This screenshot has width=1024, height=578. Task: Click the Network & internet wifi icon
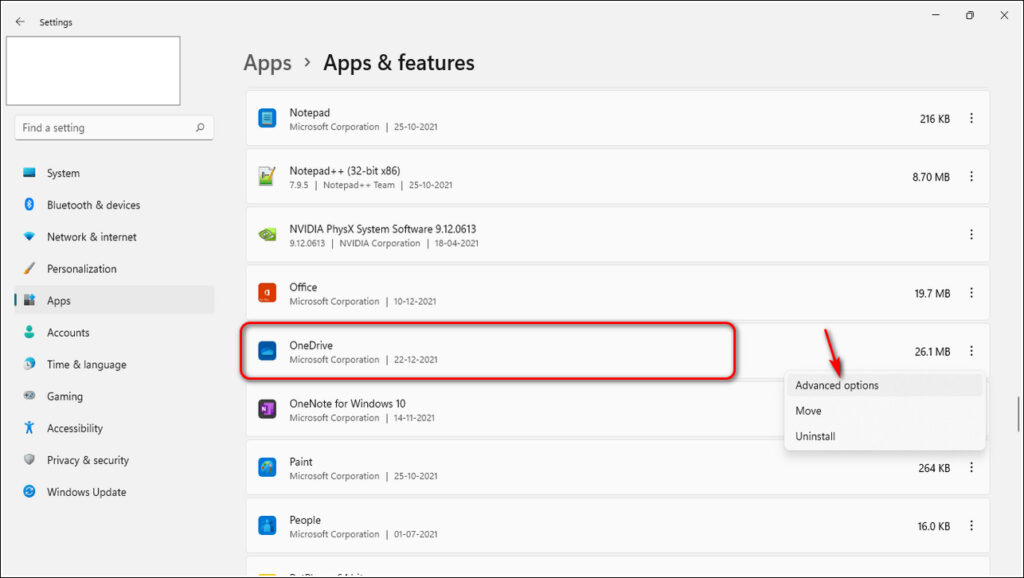pyautogui.click(x=29, y=236)
